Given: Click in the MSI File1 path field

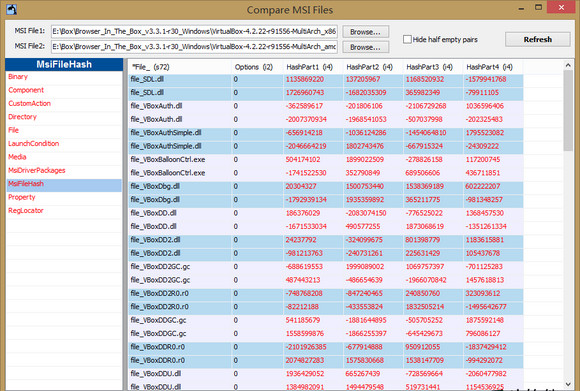Looking at the screenshot, I should pos(195,32).
